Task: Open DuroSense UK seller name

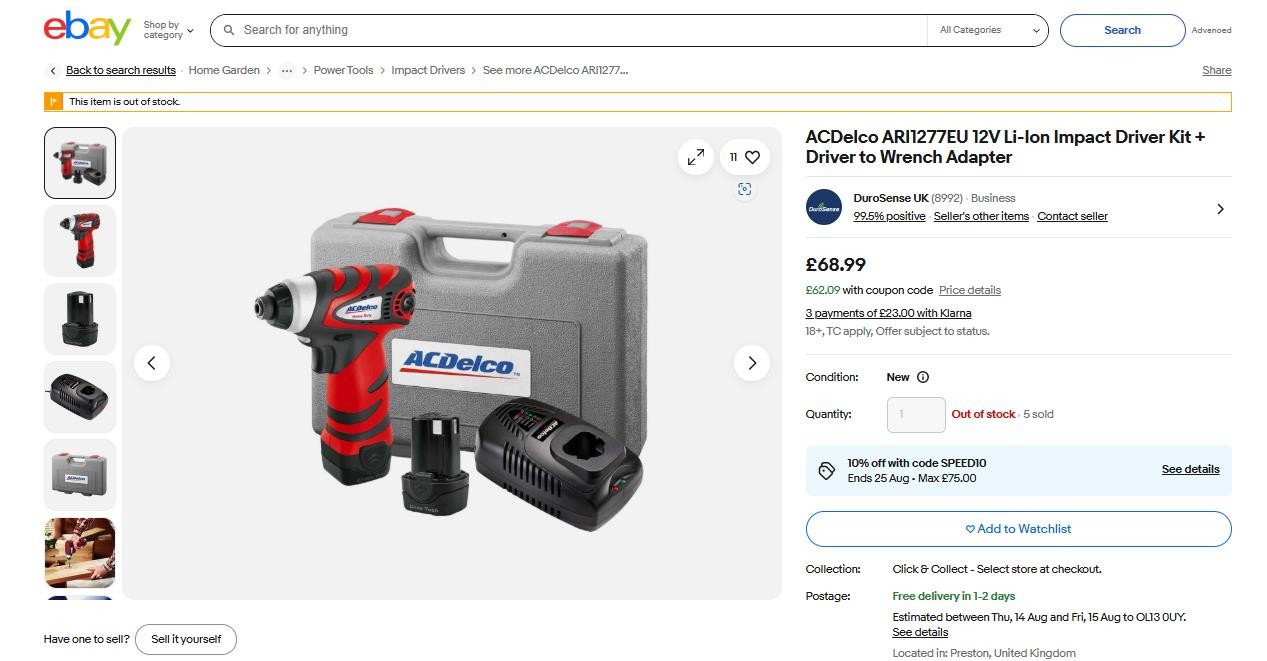Action: [891, 198]
